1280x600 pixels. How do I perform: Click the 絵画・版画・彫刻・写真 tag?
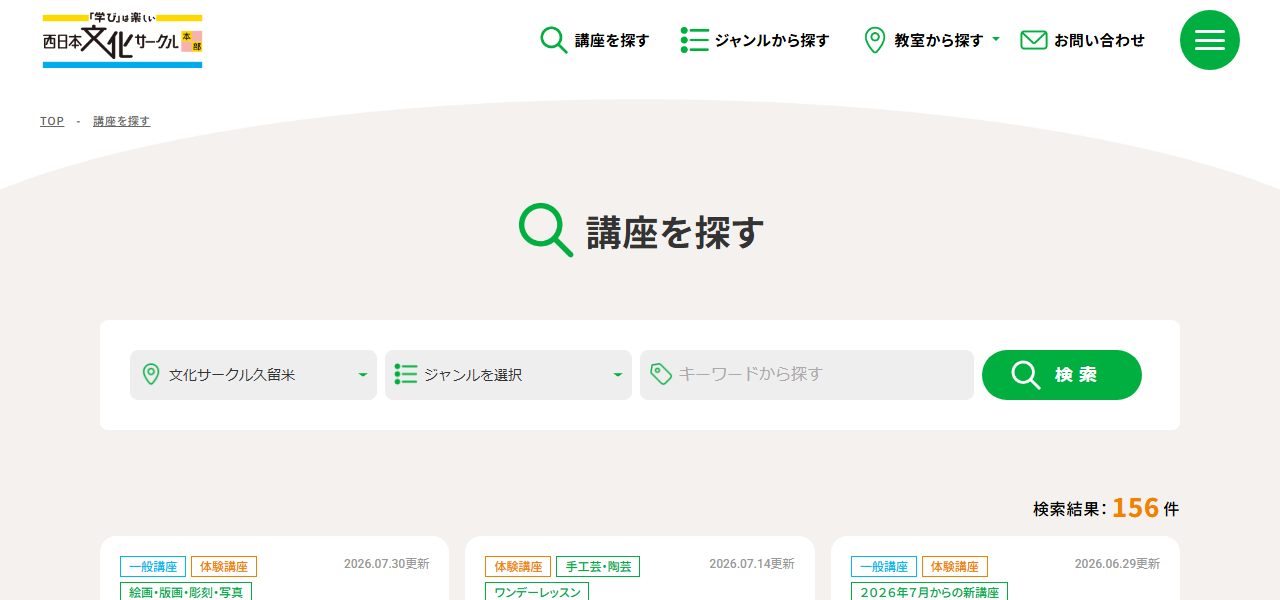pos(186,592)
